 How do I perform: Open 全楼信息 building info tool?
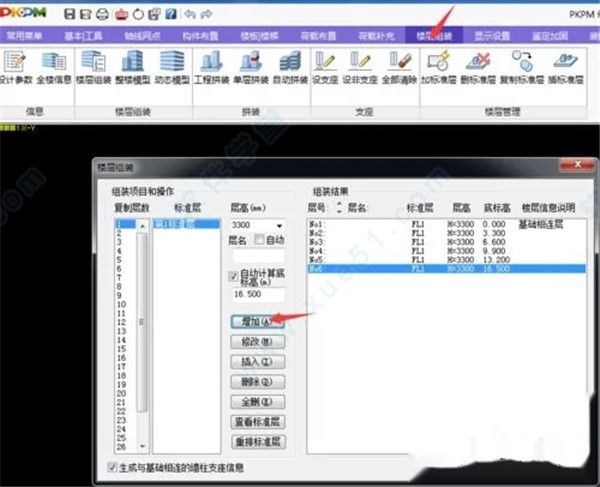pos(54,67)
